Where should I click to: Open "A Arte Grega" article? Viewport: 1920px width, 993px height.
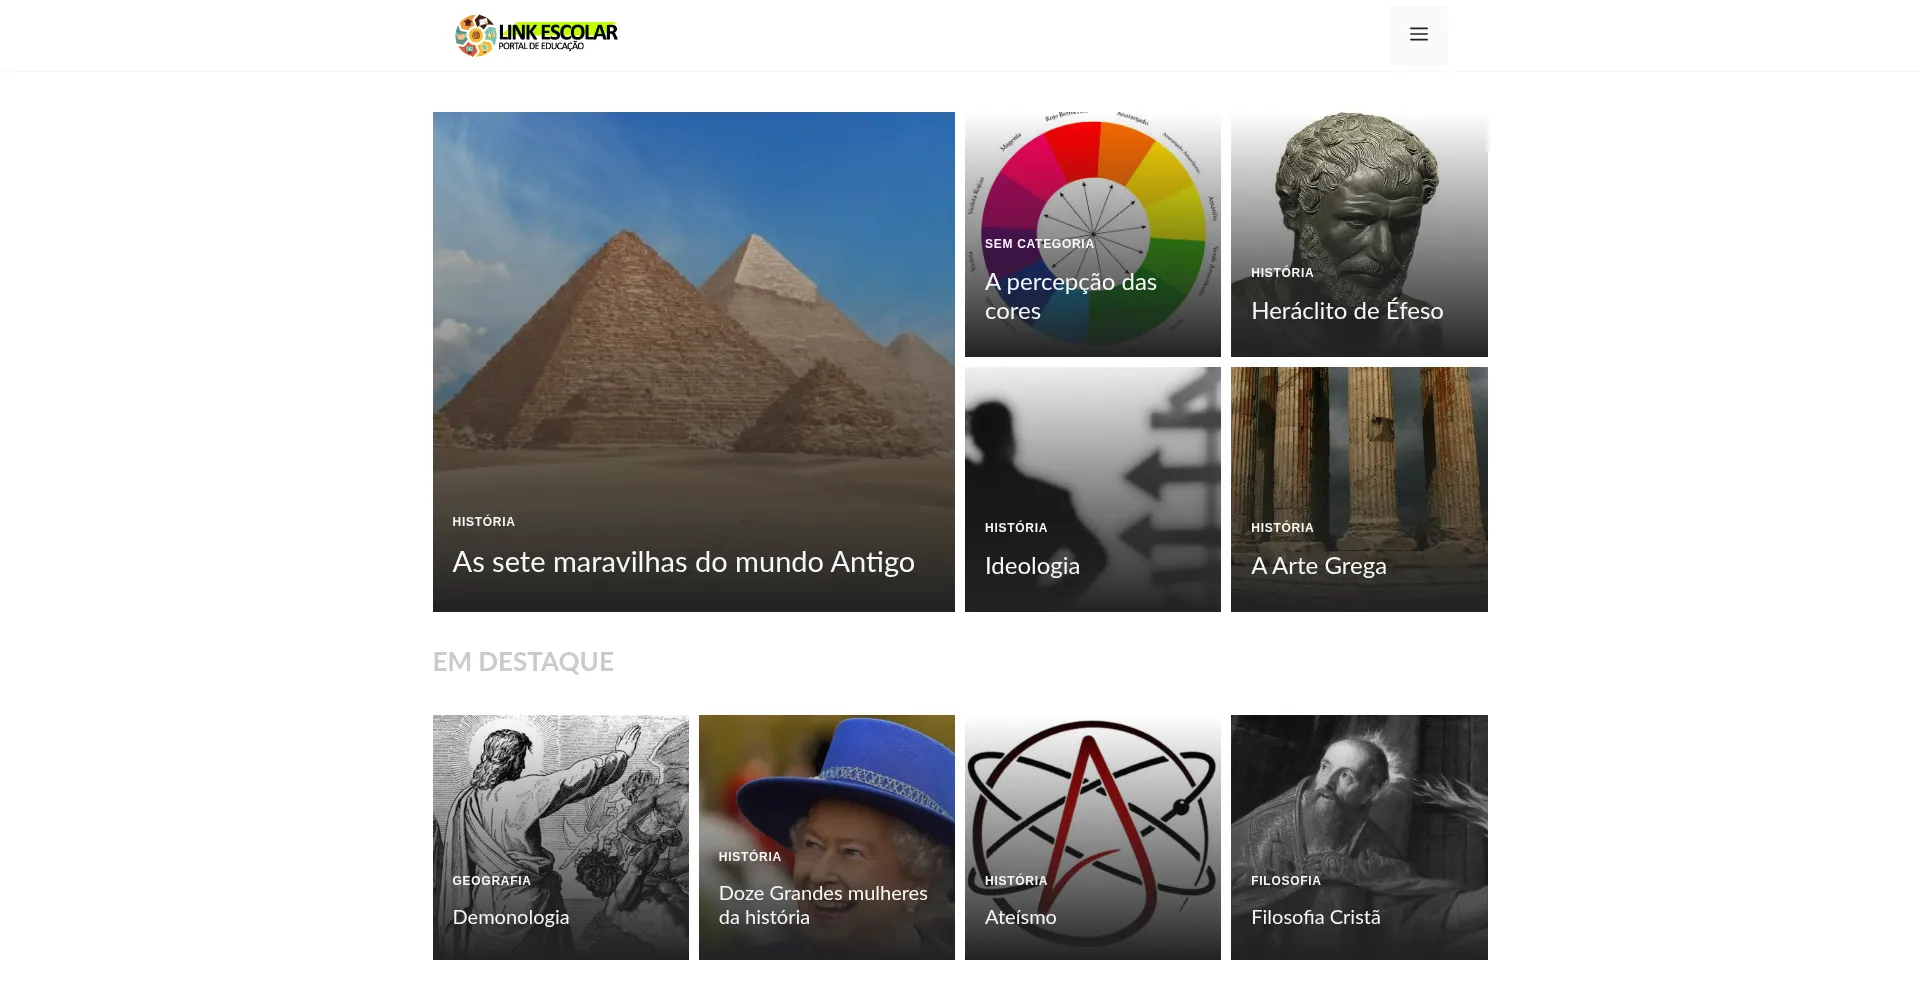click(x=1318, y=566)
